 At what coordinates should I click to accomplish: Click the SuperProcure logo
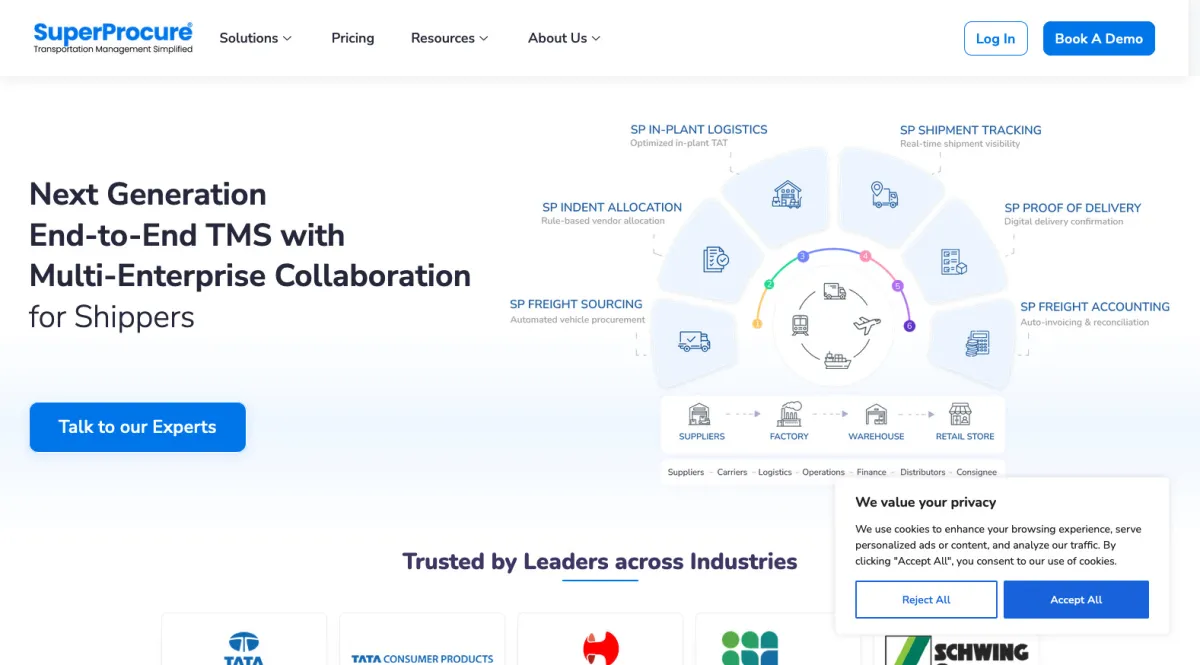(x=113, y=38)
